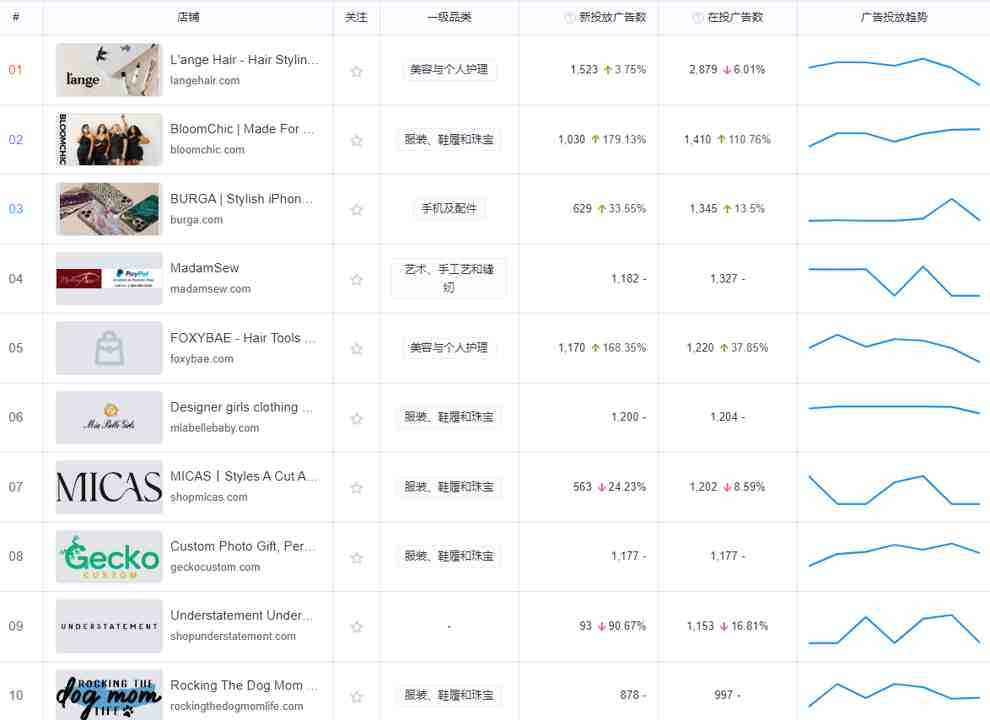
Task: Sort by the 新投放广告数 column header
Action: [612, 18]
